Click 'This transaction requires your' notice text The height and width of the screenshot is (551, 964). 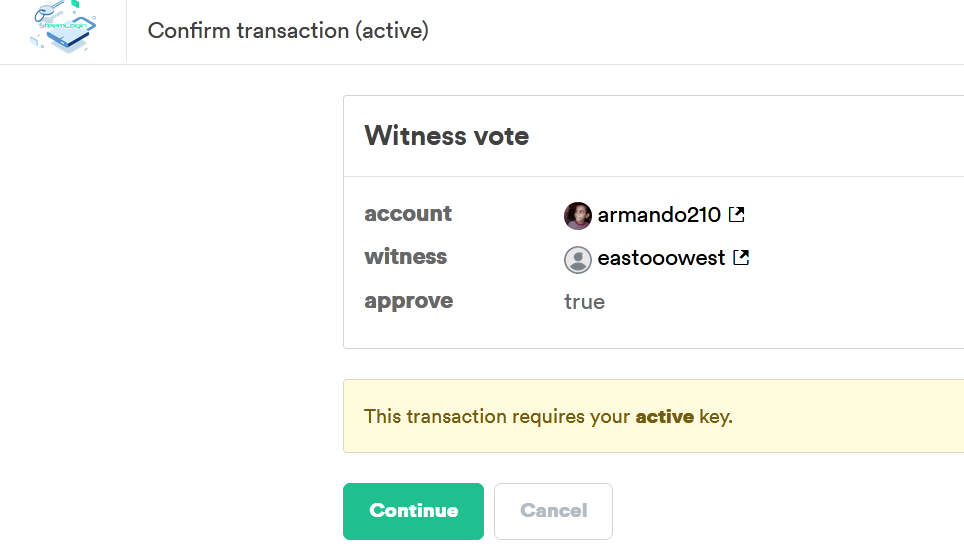497,416
